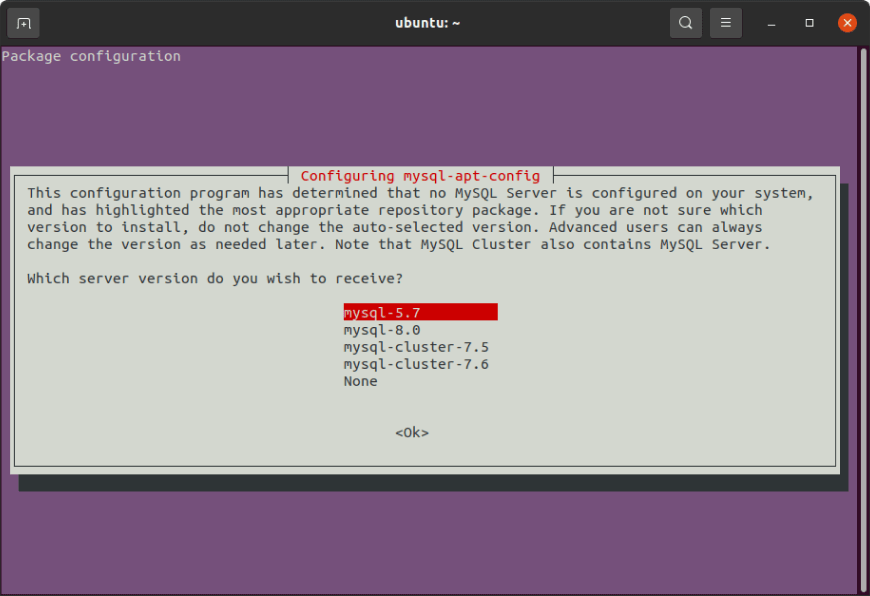Choose mysql-cluster-7.5 from the list
The width and height of the screenshot is (870, 596).
point(416,347)
